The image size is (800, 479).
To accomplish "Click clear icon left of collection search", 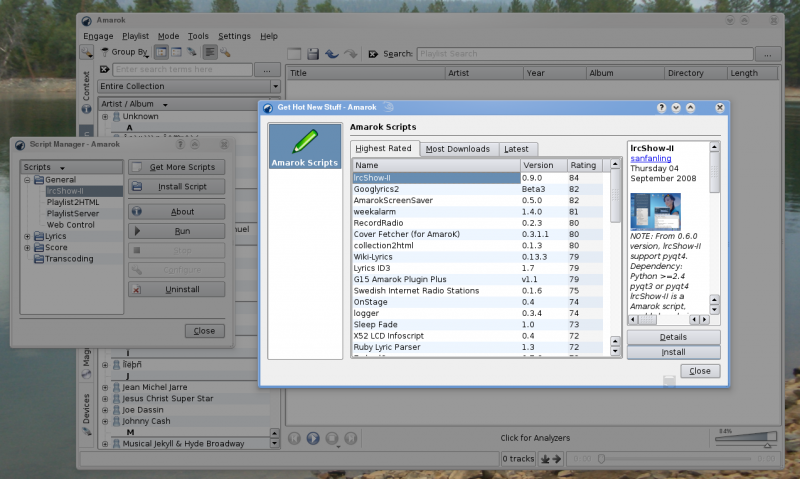I will [105, 69].
